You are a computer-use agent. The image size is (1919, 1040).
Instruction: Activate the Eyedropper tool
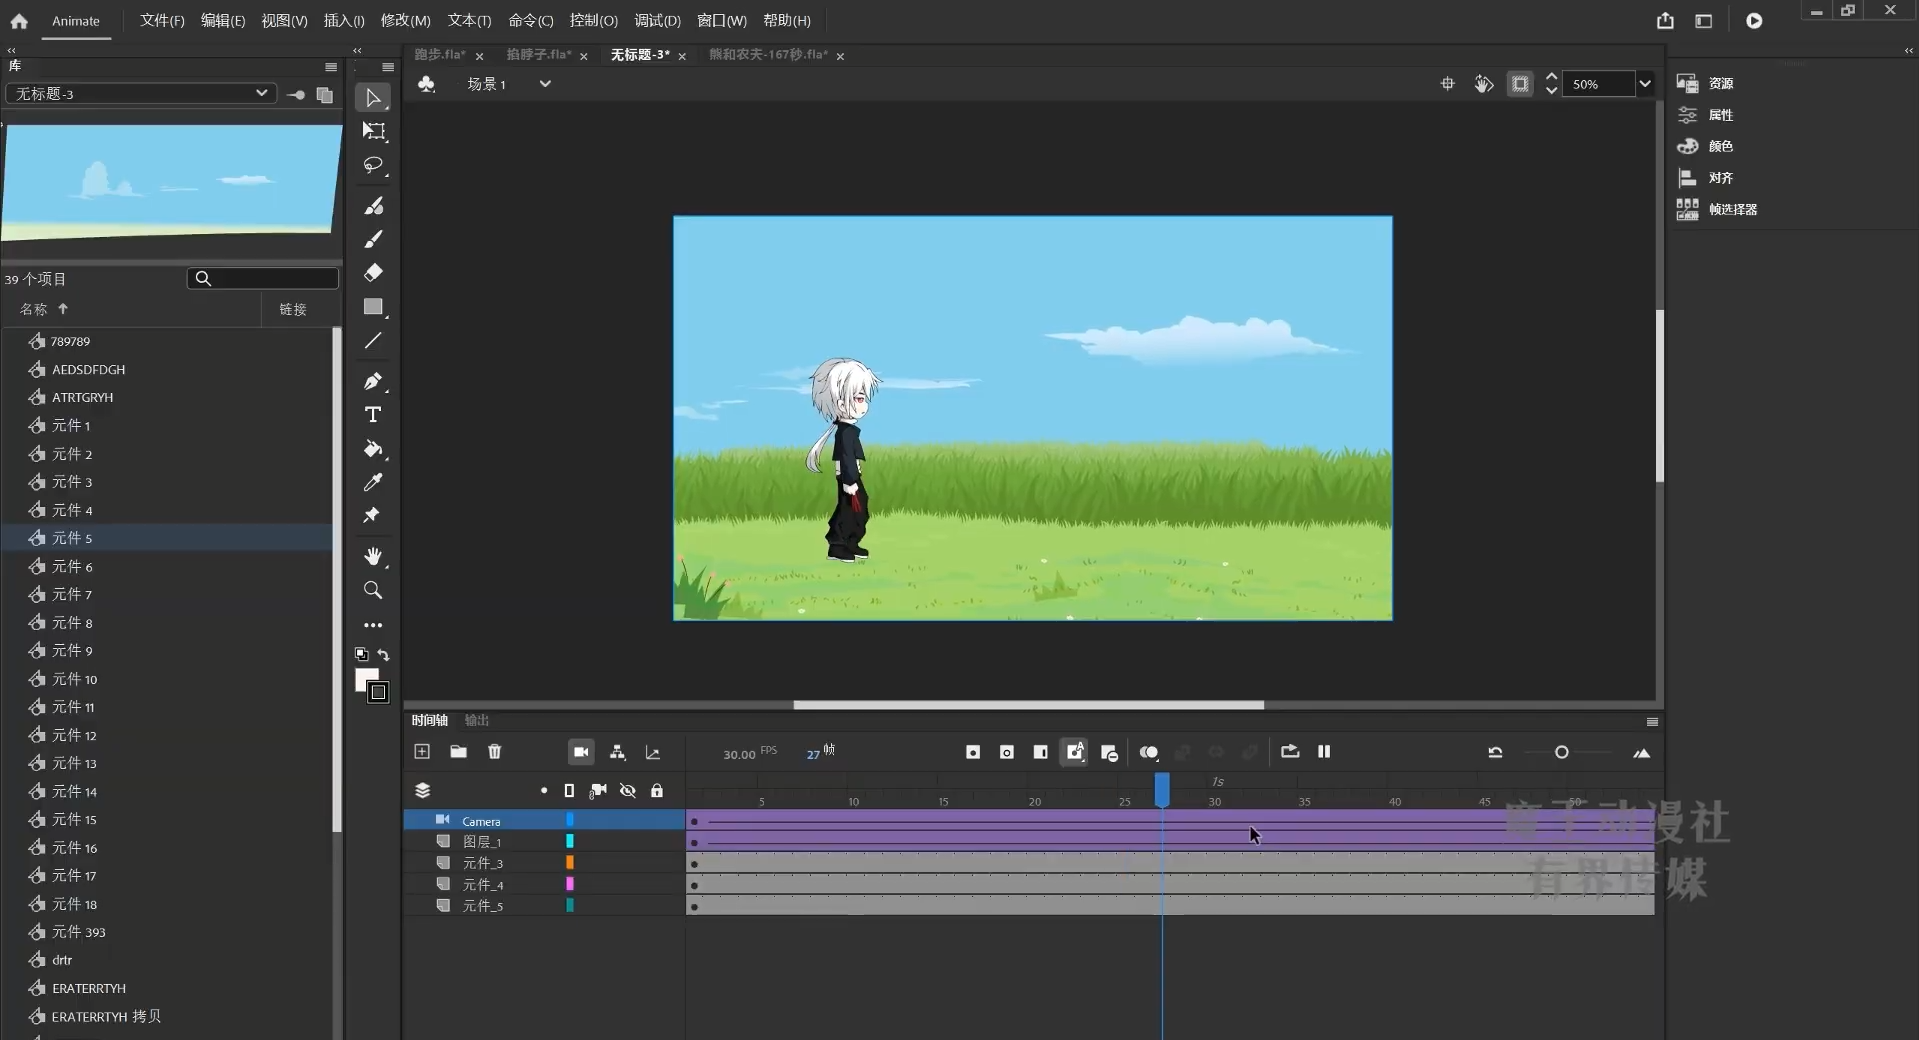point(373,482)
